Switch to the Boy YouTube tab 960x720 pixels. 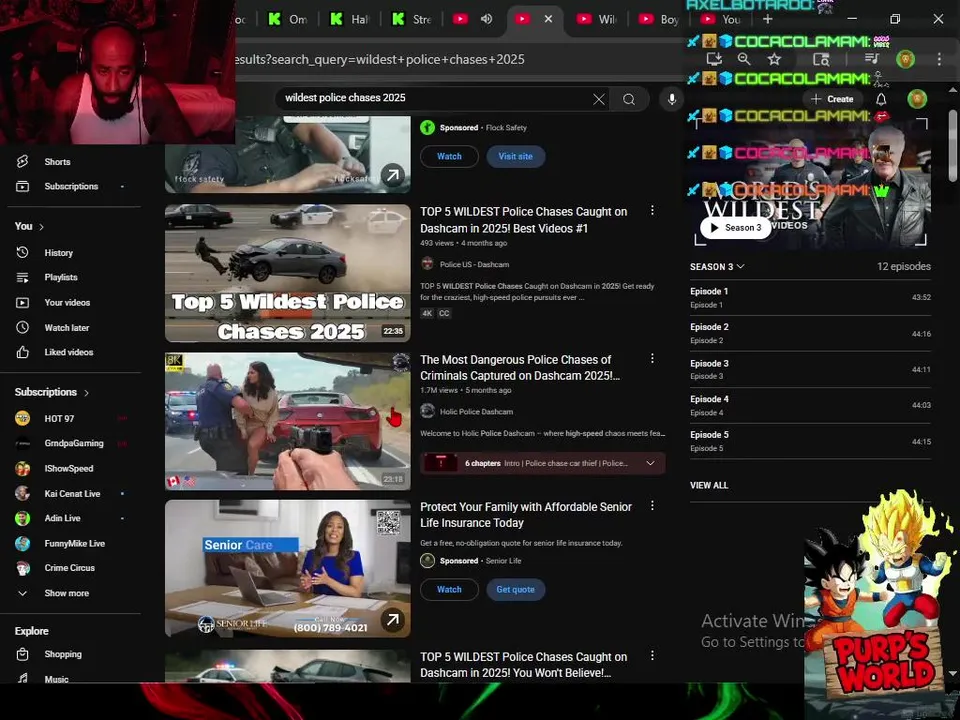pos(659,20)
